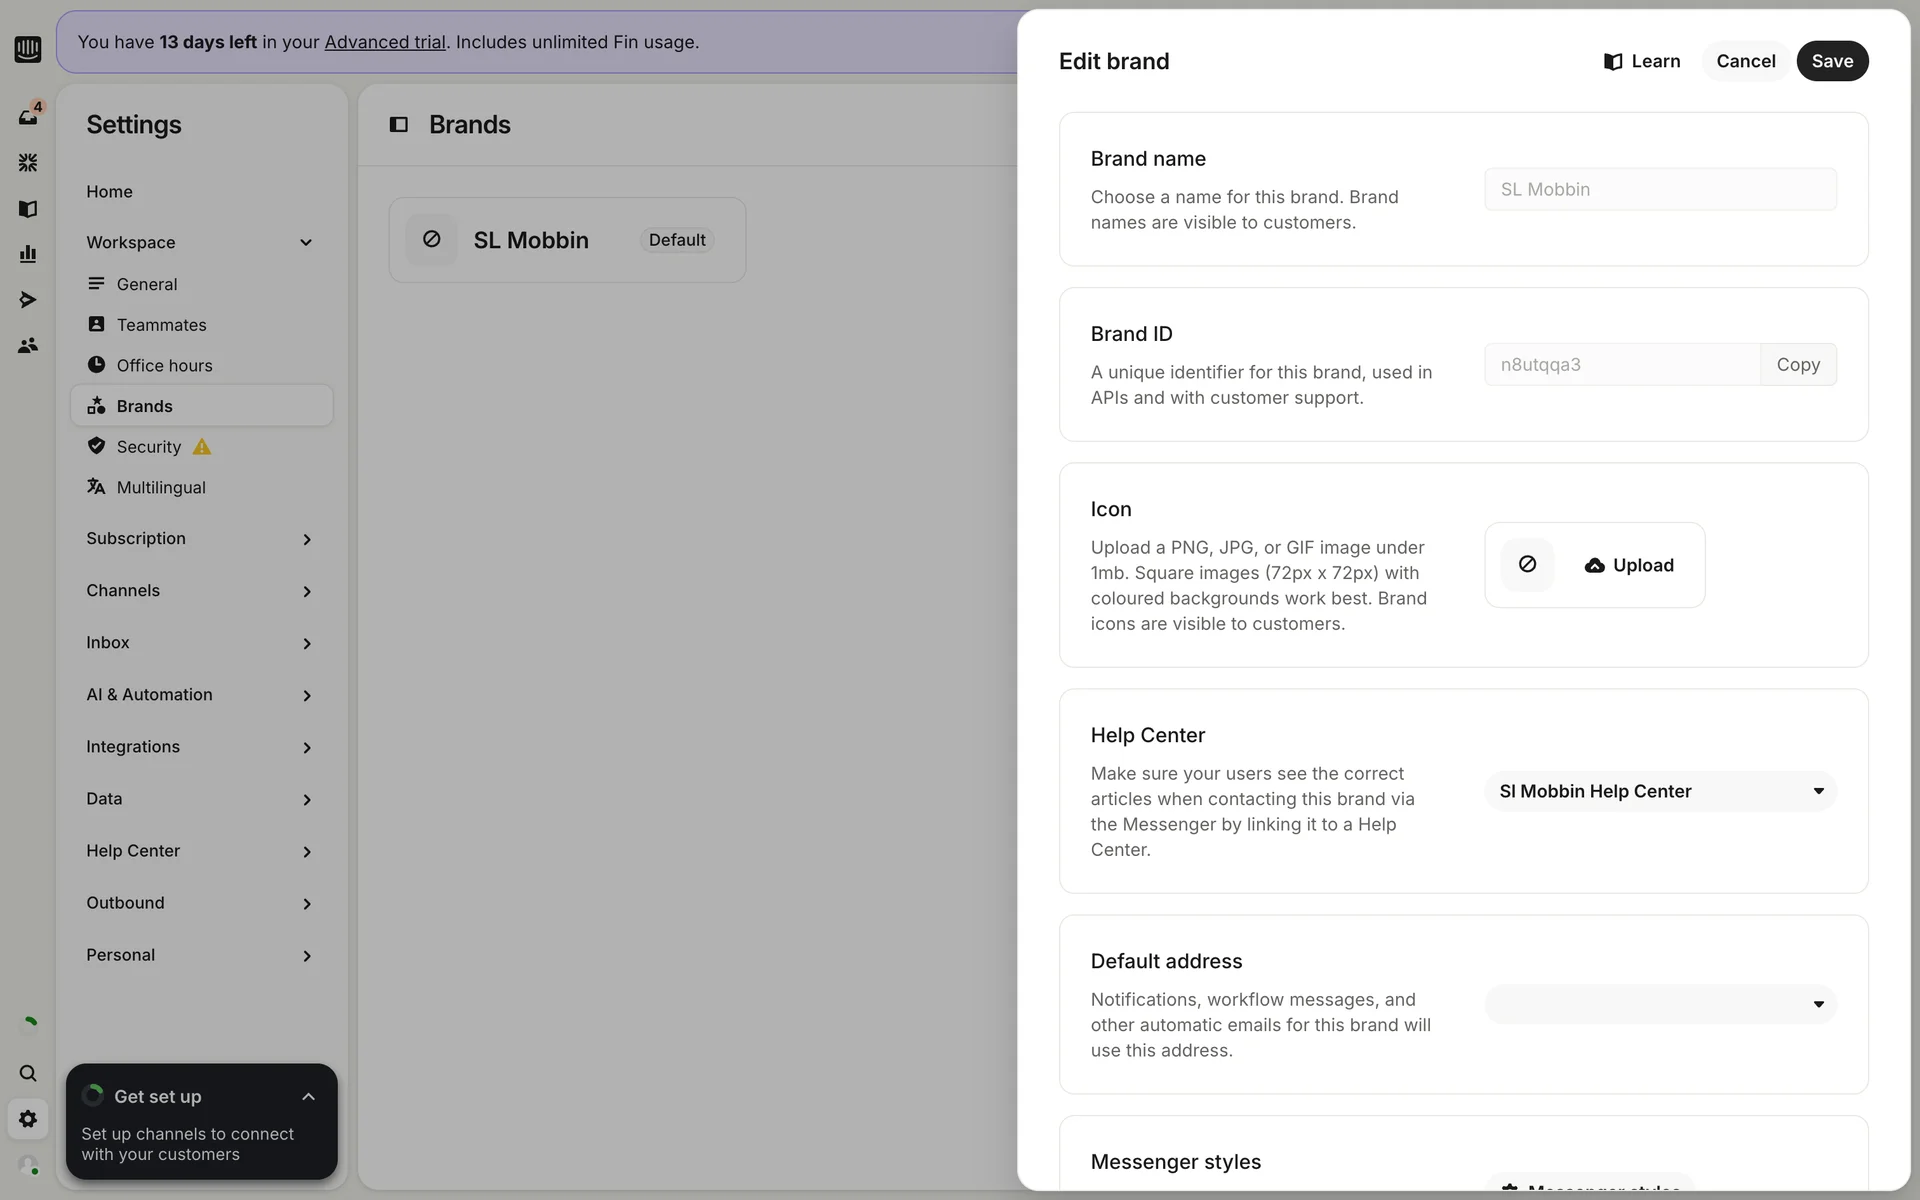Open the Help Center dropdown selector
This screenshot has height=1200, width=1920.
(1660, 791)
